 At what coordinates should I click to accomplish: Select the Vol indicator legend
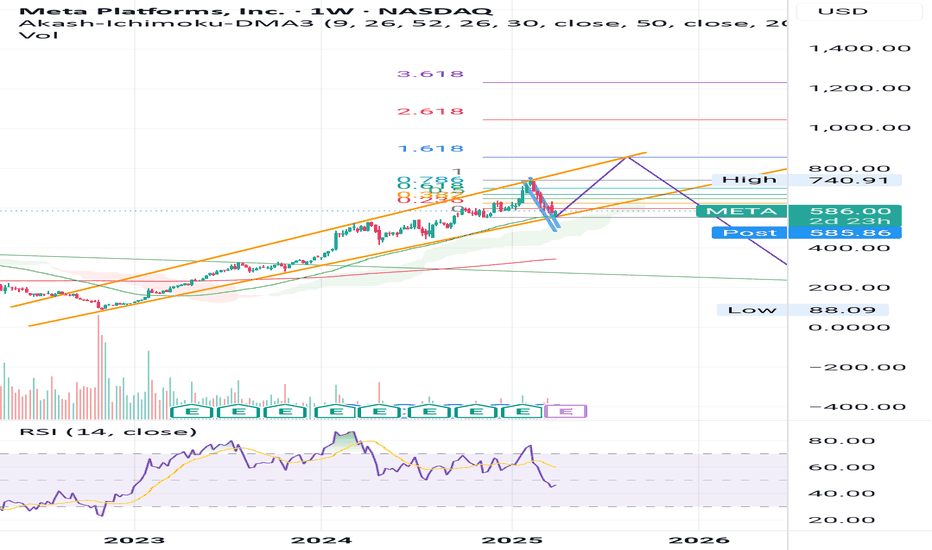pos(39,35)
